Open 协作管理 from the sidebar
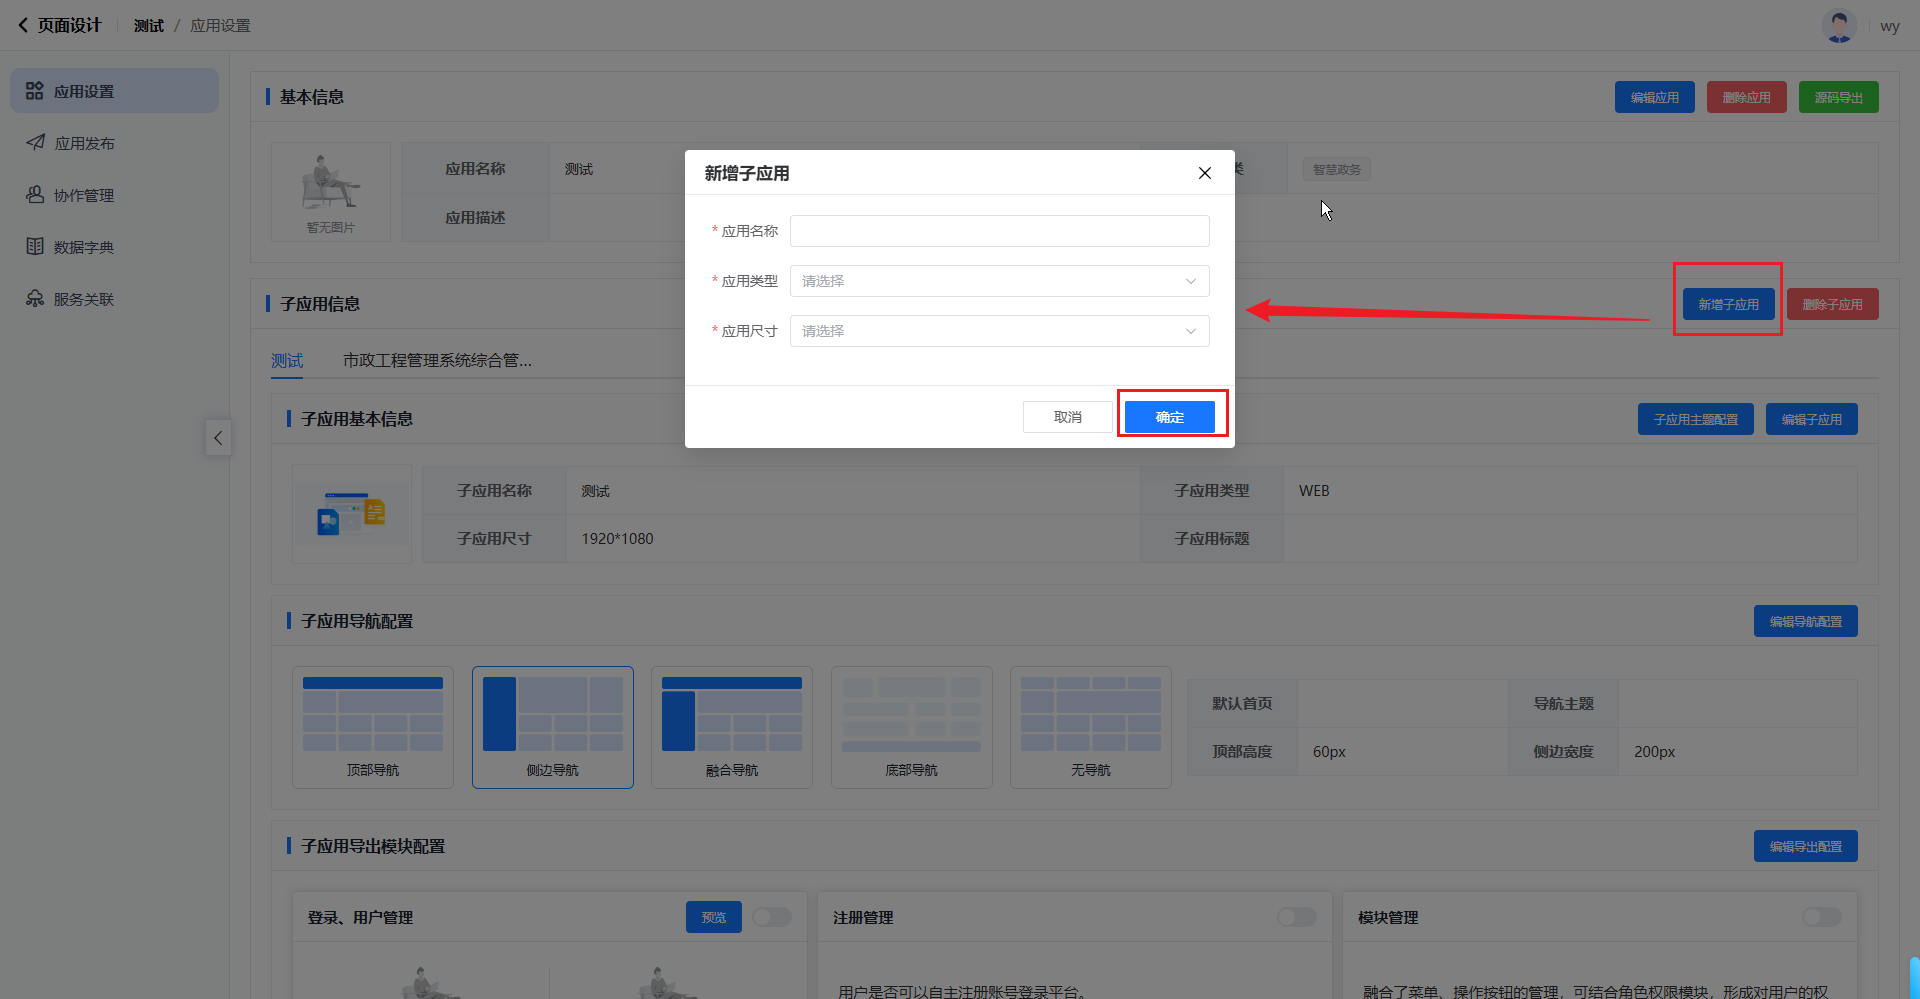This screenshot has height=999, width=1920. point(83,195)
